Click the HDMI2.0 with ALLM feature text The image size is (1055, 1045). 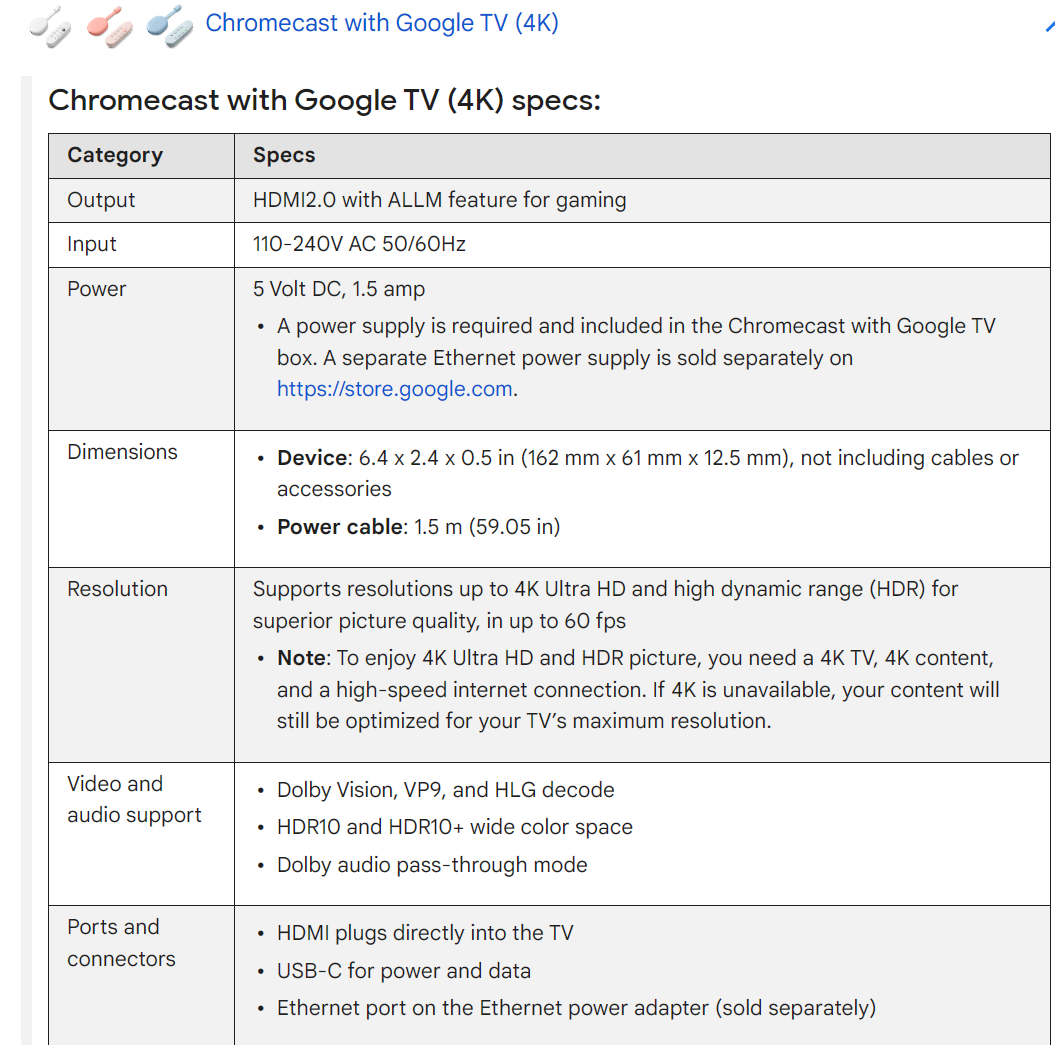439,200
